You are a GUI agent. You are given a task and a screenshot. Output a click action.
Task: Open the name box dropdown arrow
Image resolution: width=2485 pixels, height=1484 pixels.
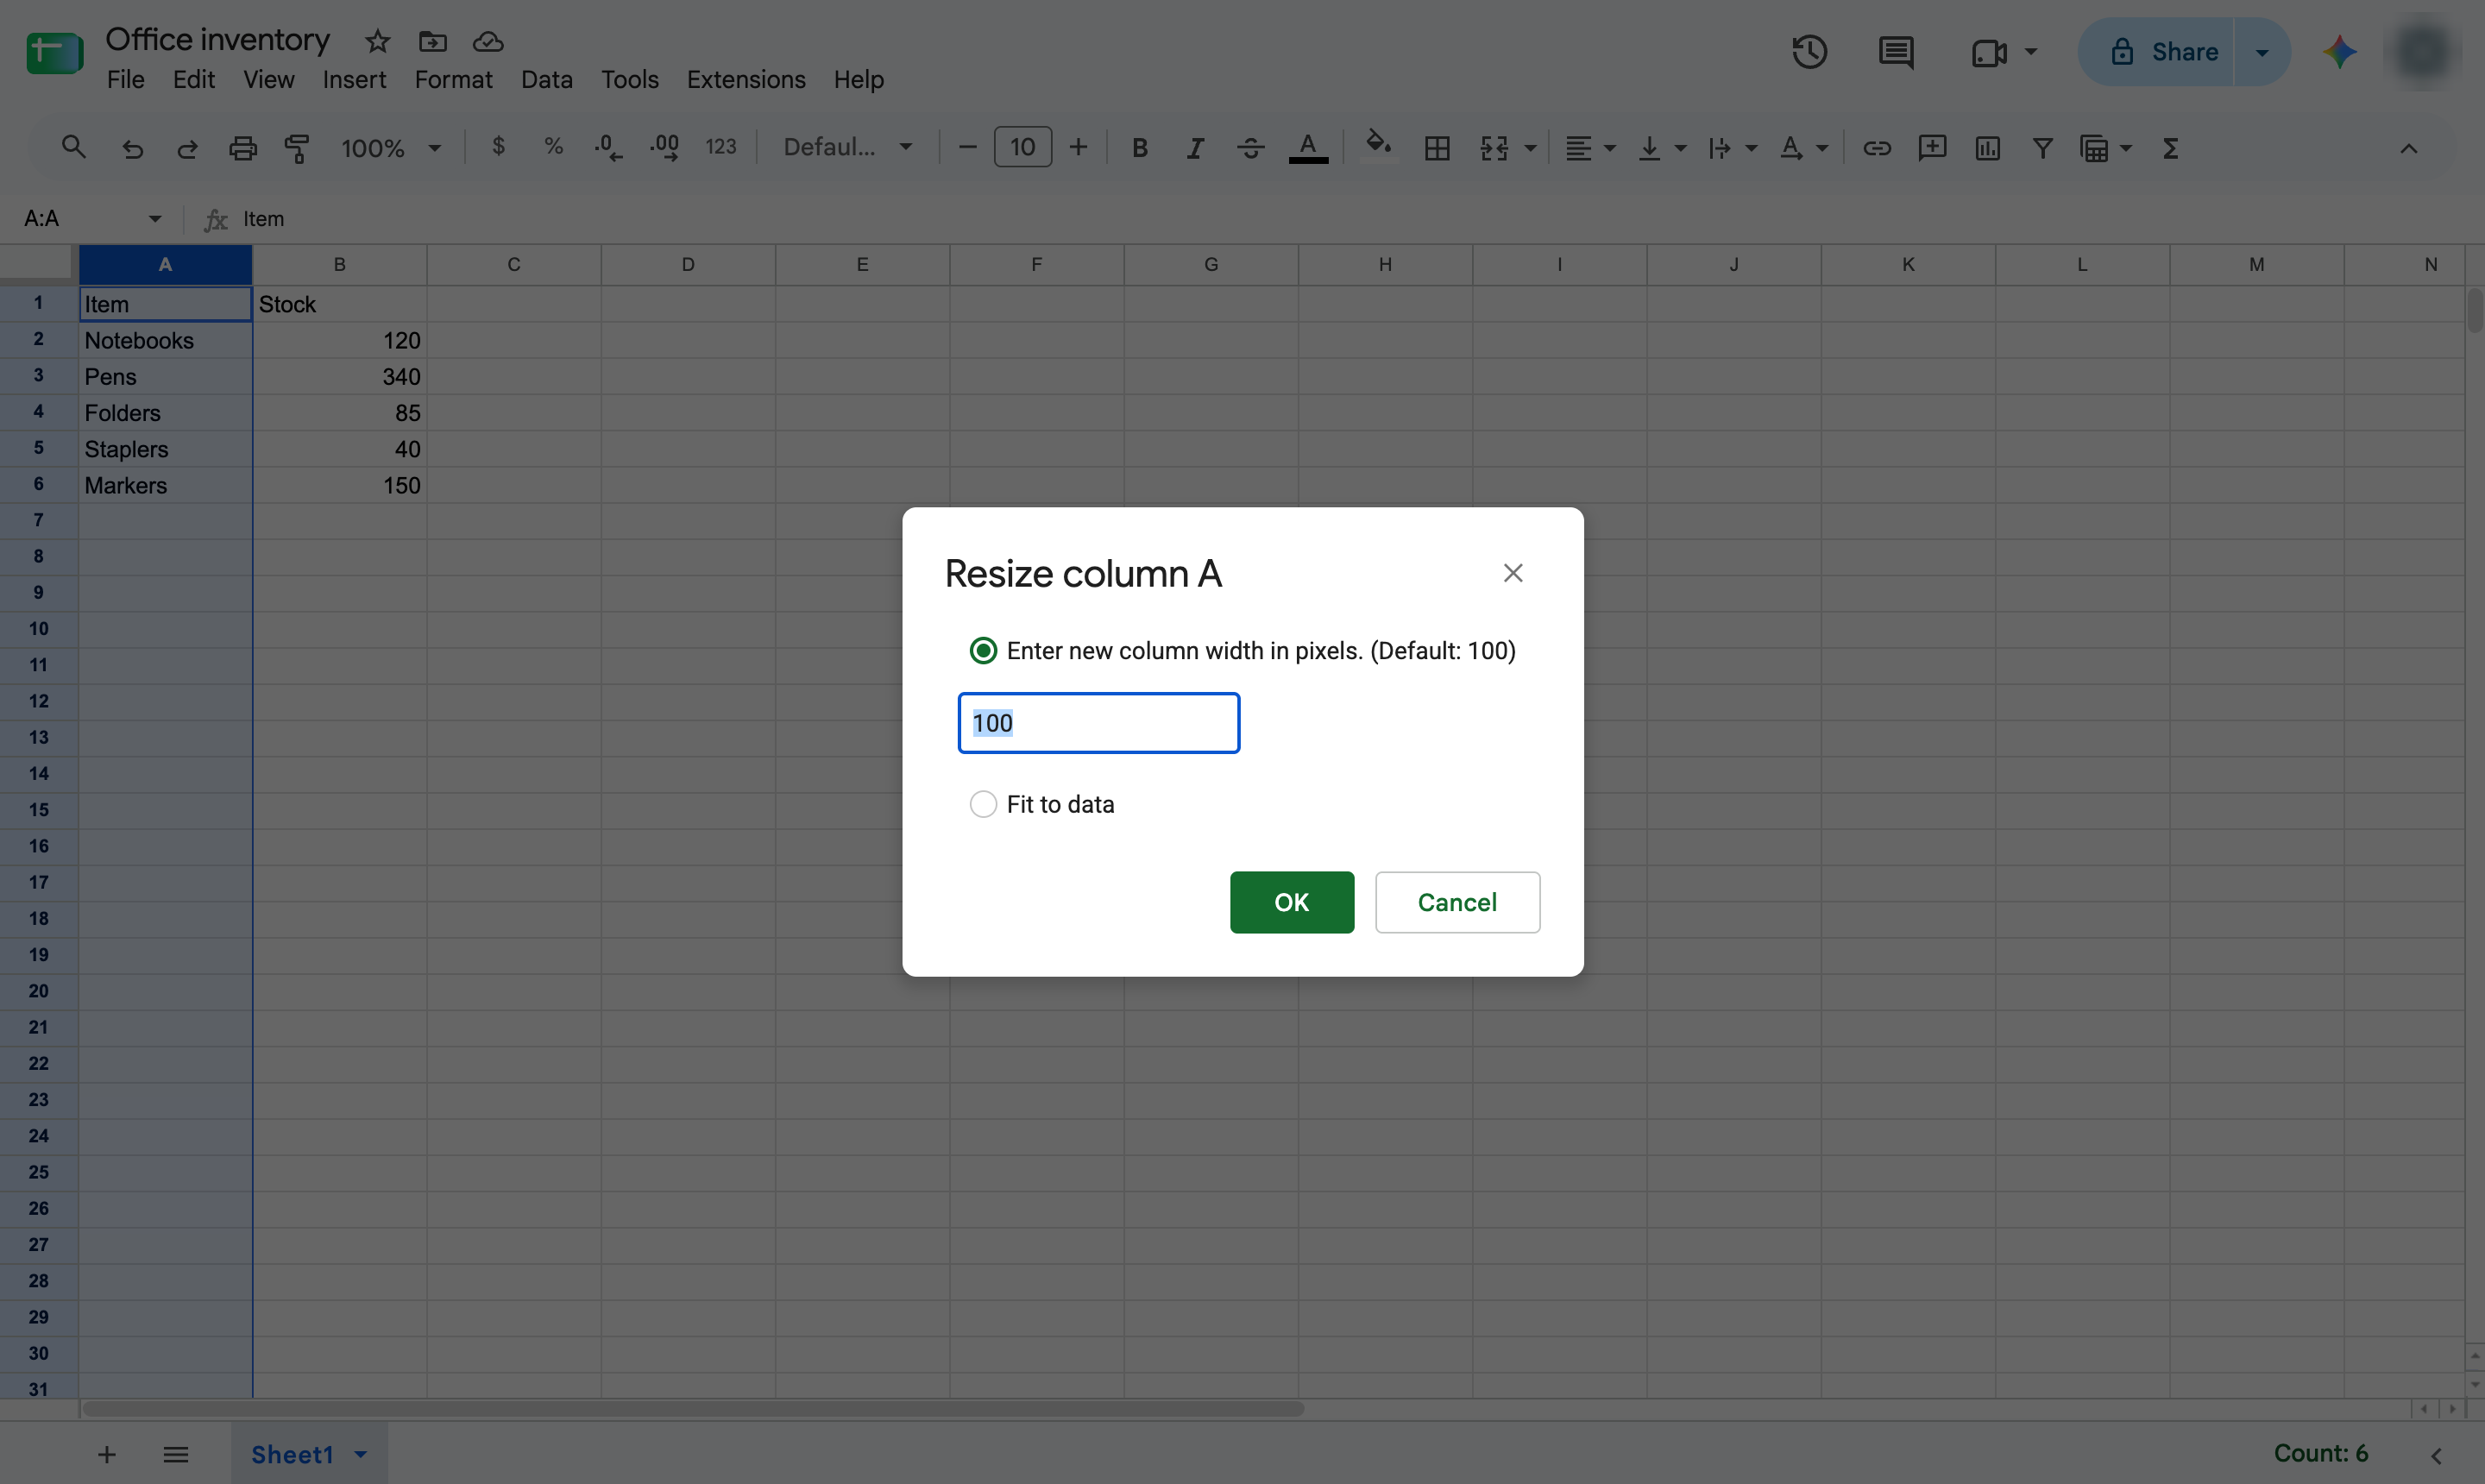click(155, 218)
